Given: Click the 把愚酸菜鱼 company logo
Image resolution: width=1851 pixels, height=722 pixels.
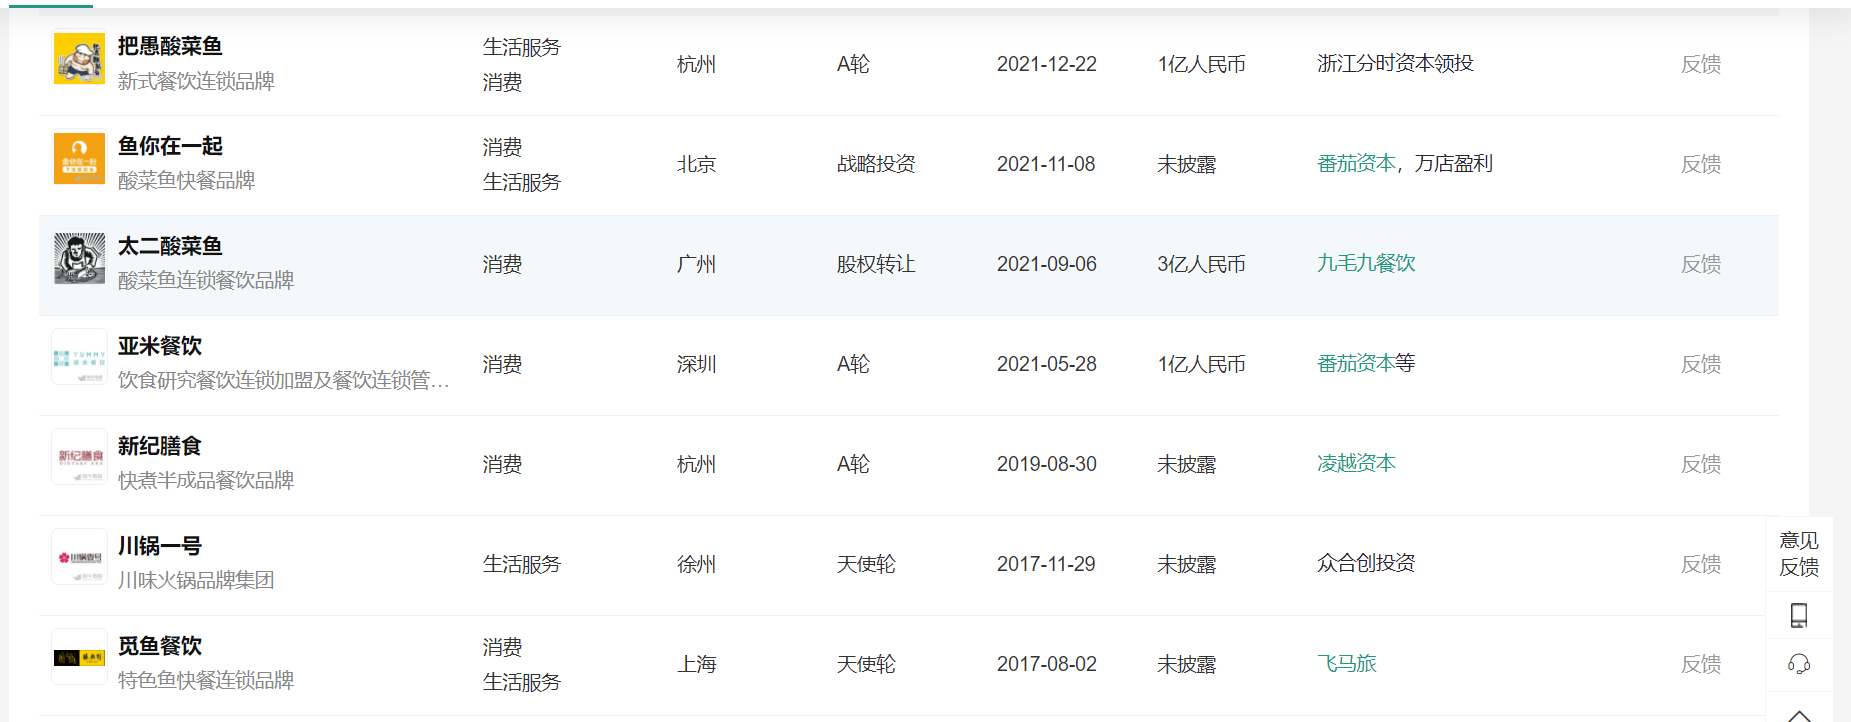Looking at the screenshot, I should point(79,58).
